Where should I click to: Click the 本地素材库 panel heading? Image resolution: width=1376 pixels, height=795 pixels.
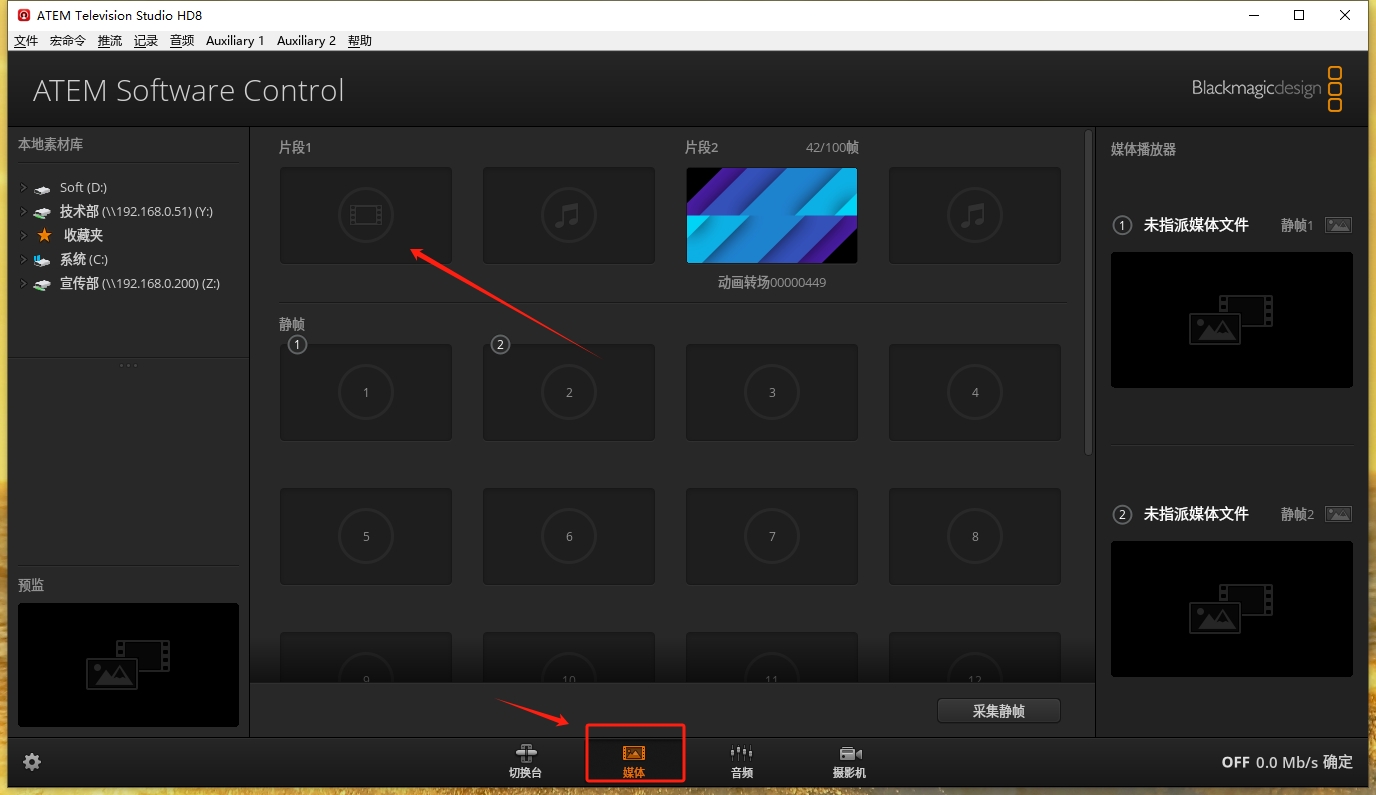tap(50, 145)
